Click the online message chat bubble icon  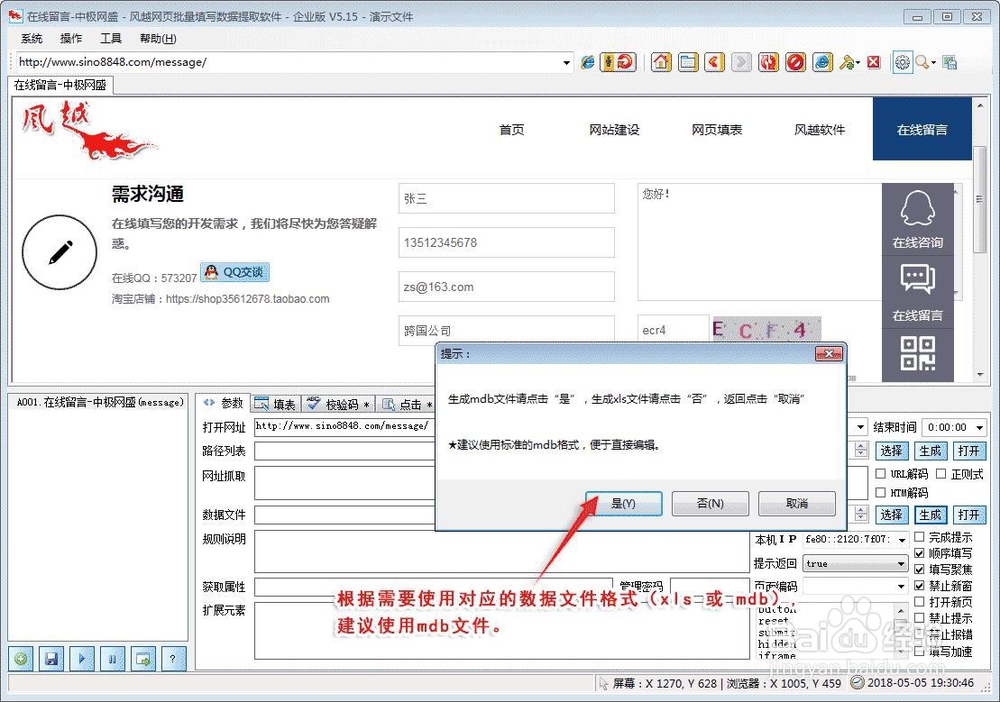click(x=918, y=293)
